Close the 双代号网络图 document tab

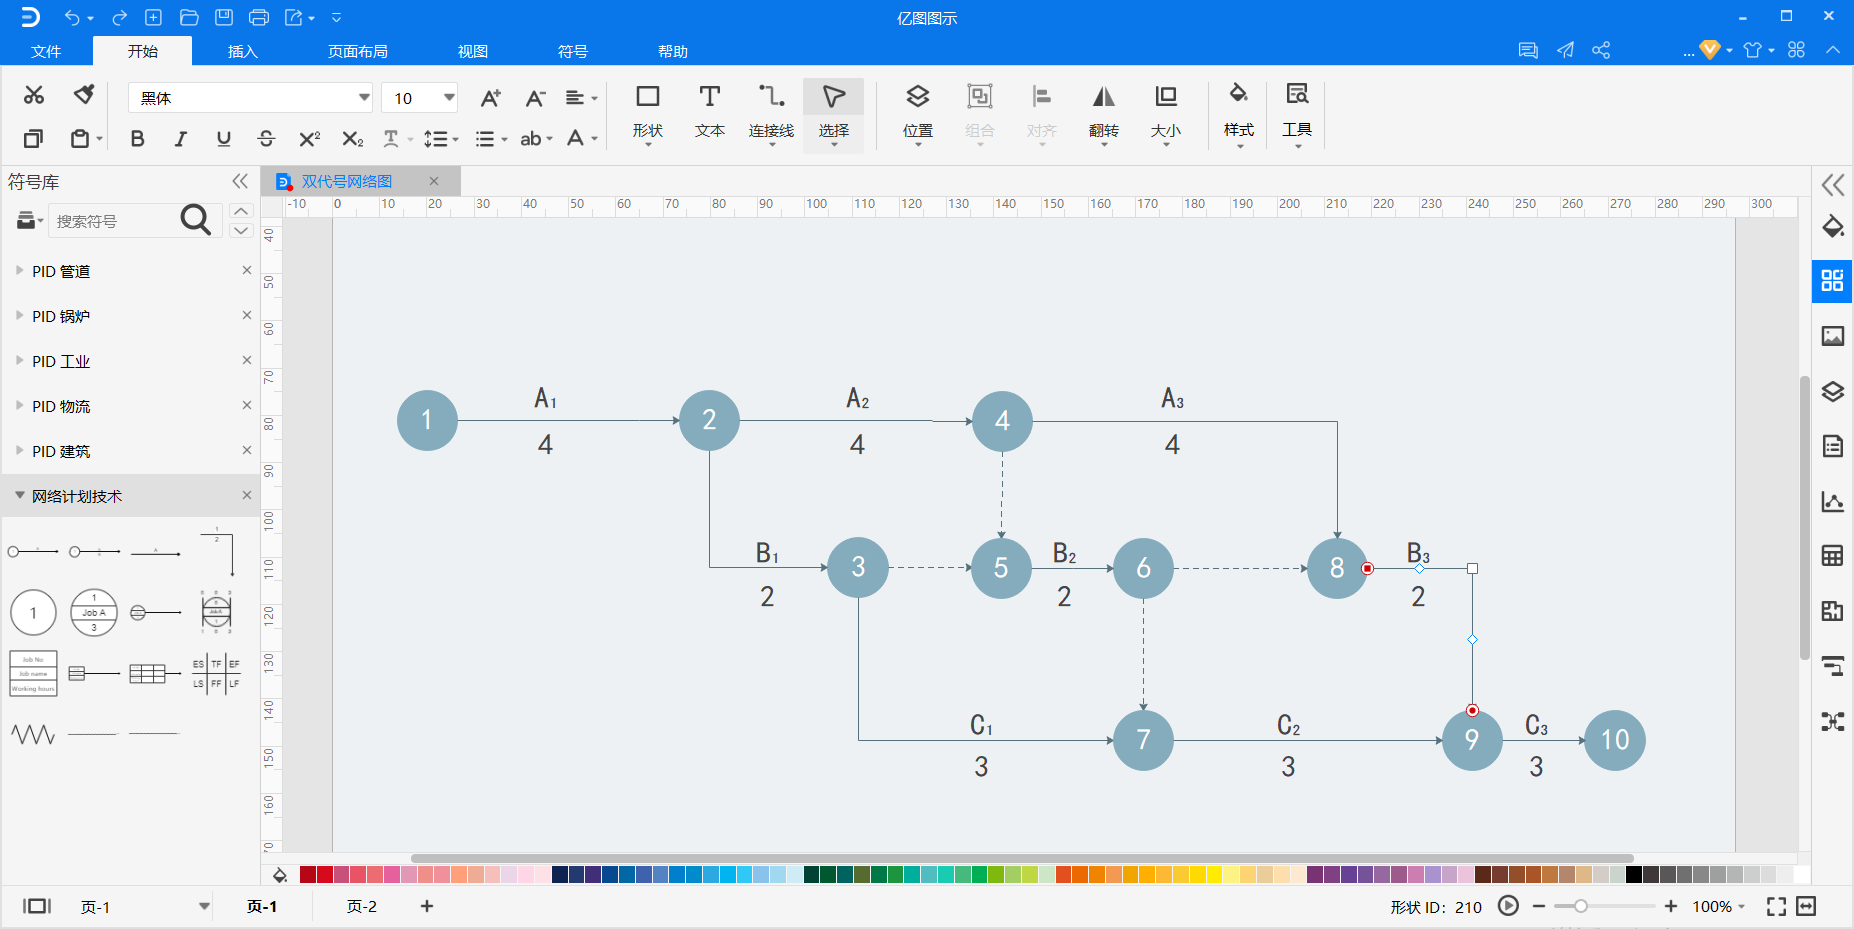click(x=434, y=181)
